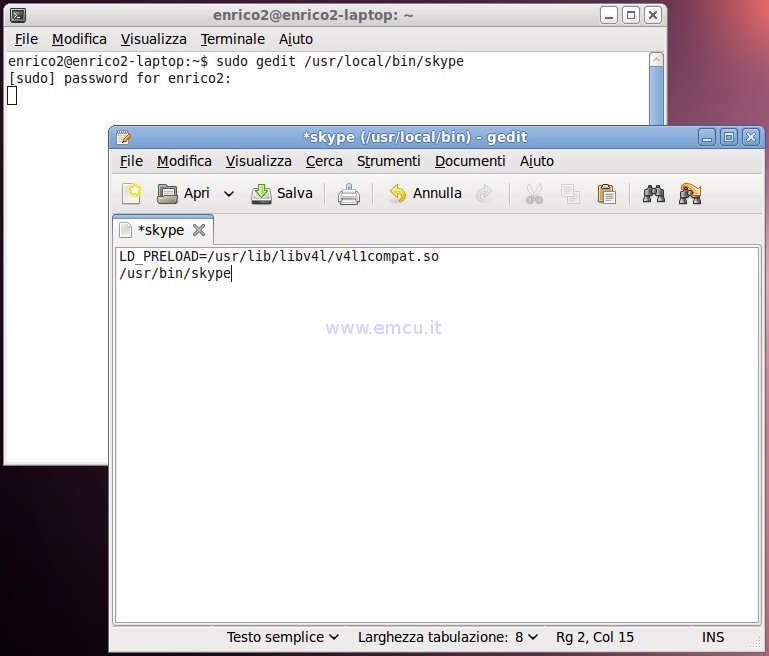The image size is (769, 656).
Task: Open terminal File menu
Action: [26, 39]
